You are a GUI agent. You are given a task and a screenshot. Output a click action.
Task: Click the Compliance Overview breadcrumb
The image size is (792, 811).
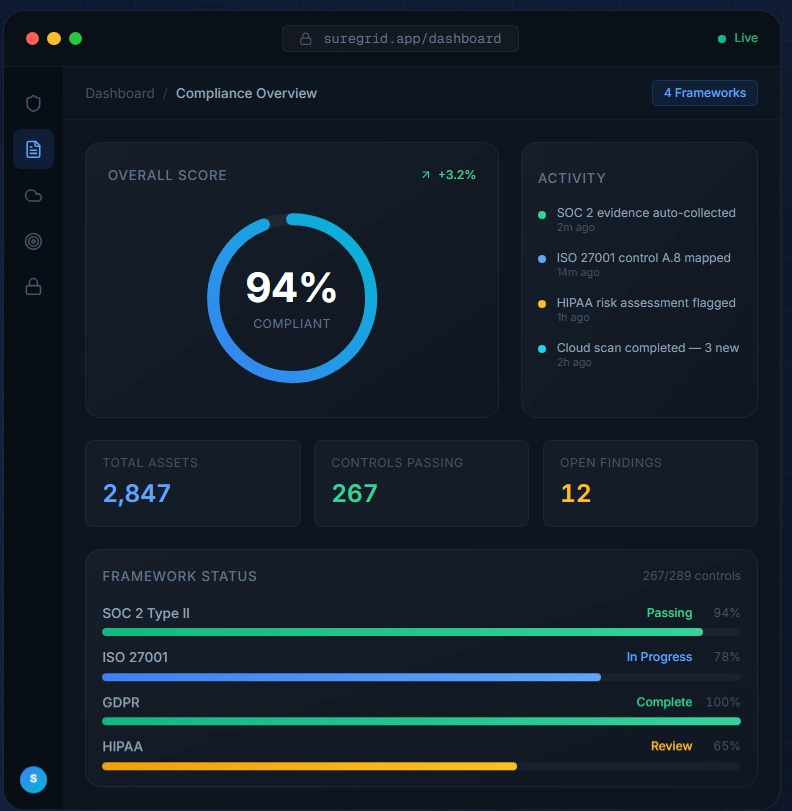click(246, 93)
